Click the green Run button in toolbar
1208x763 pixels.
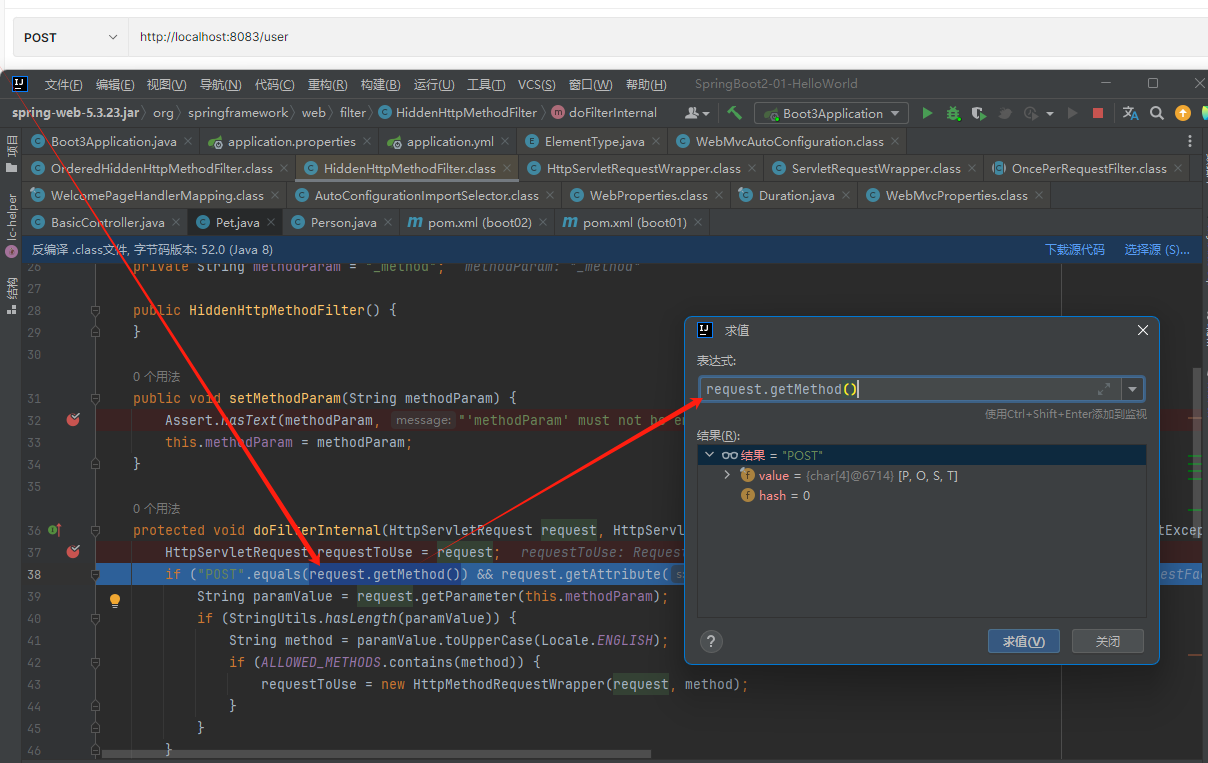pos(927,113)
